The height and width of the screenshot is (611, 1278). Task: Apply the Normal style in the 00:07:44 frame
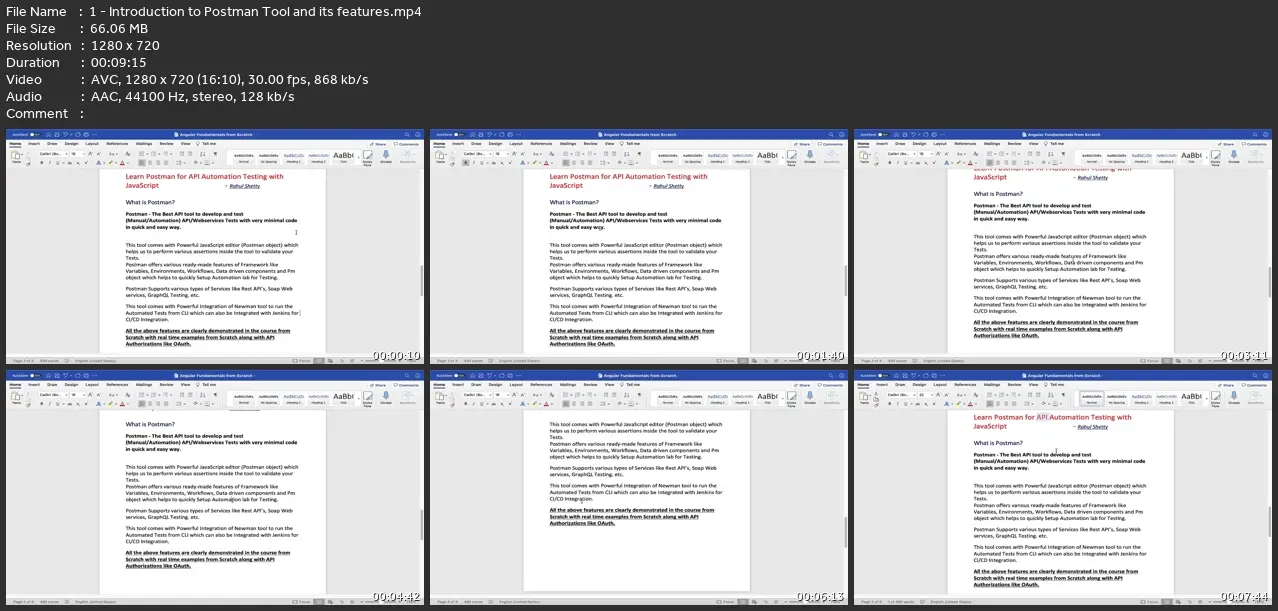tap(1091, 399)
